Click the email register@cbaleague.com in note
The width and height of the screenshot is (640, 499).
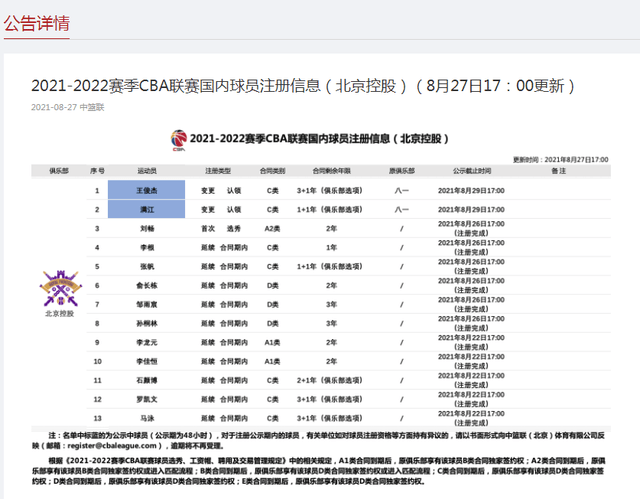pyautogui.click(x=112, y=446)
